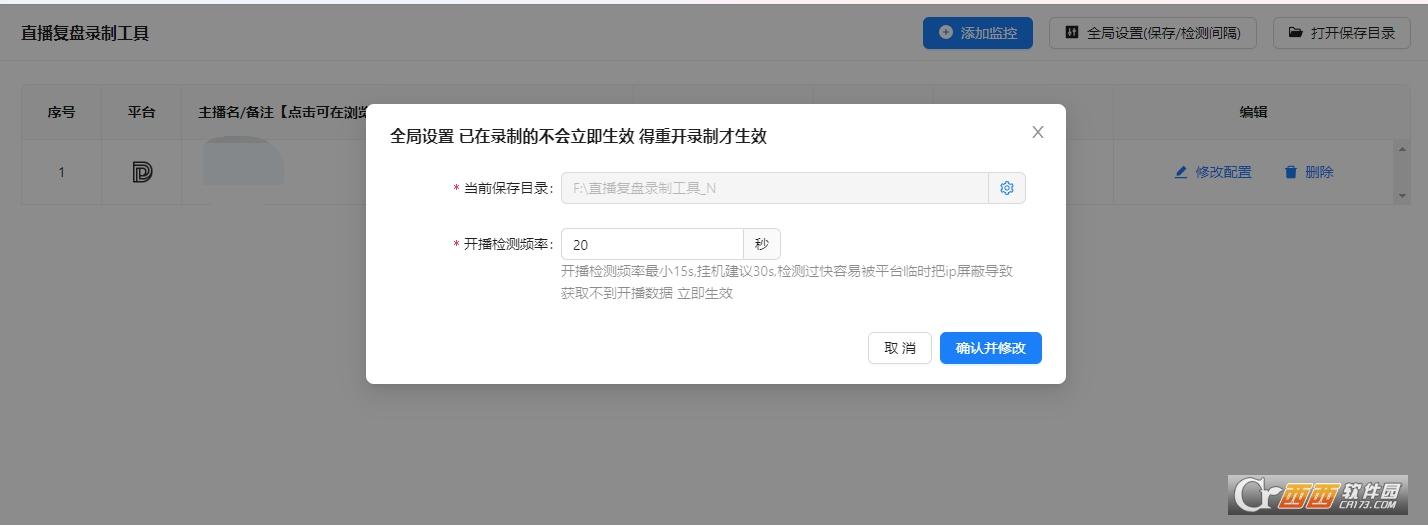
Task: Click the gear icon beside save directory
Action: pyautogui.click(x=1007, y=188)
